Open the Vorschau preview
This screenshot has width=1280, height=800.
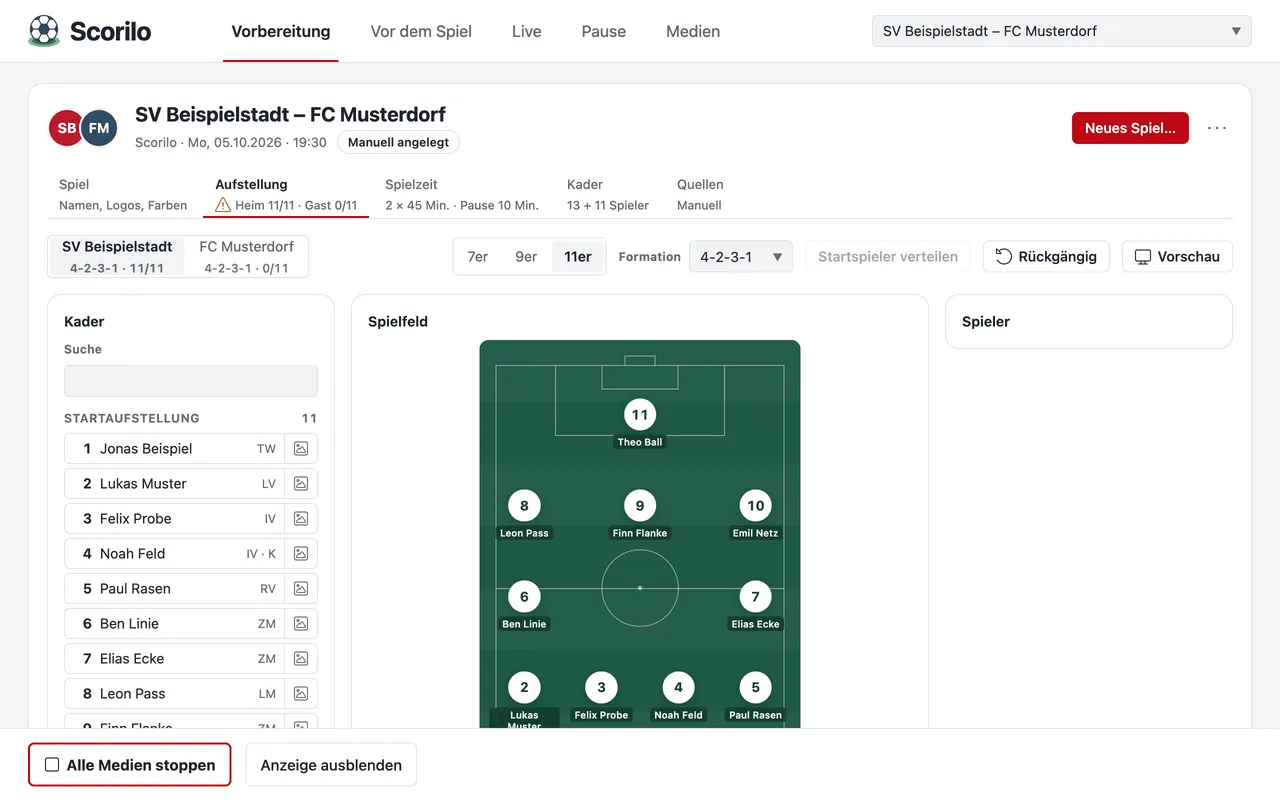click(1177, 257)
